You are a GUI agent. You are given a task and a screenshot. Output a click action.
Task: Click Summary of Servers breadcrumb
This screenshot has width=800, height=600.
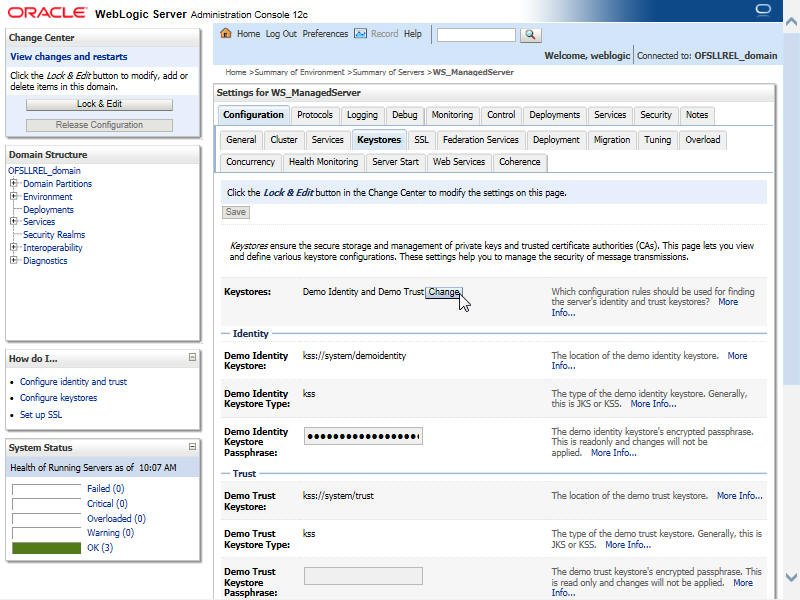388,72
